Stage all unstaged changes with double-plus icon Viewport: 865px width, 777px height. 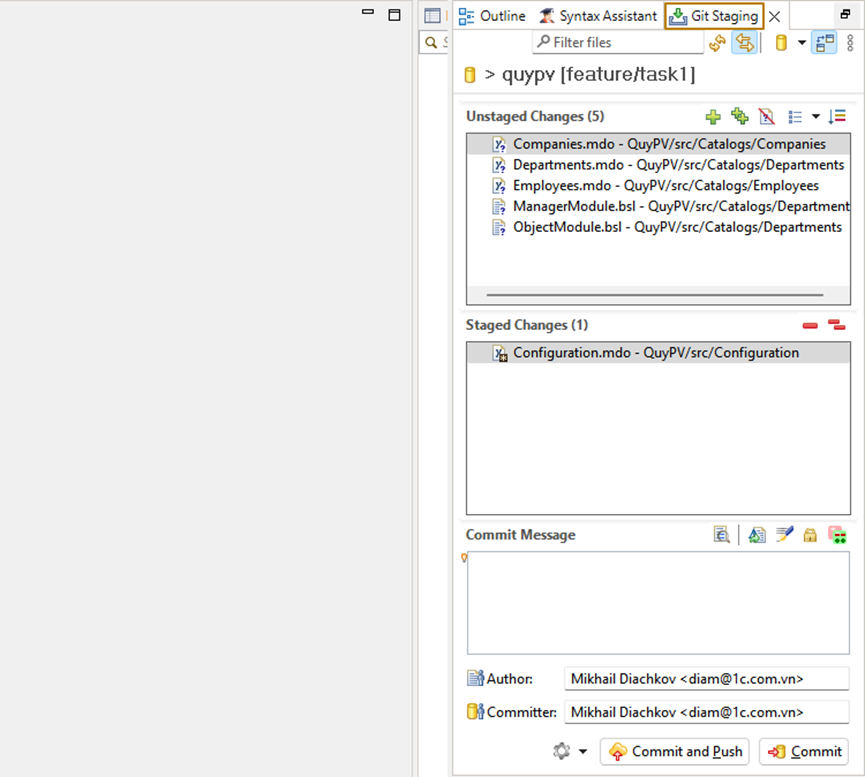[740, 117]
